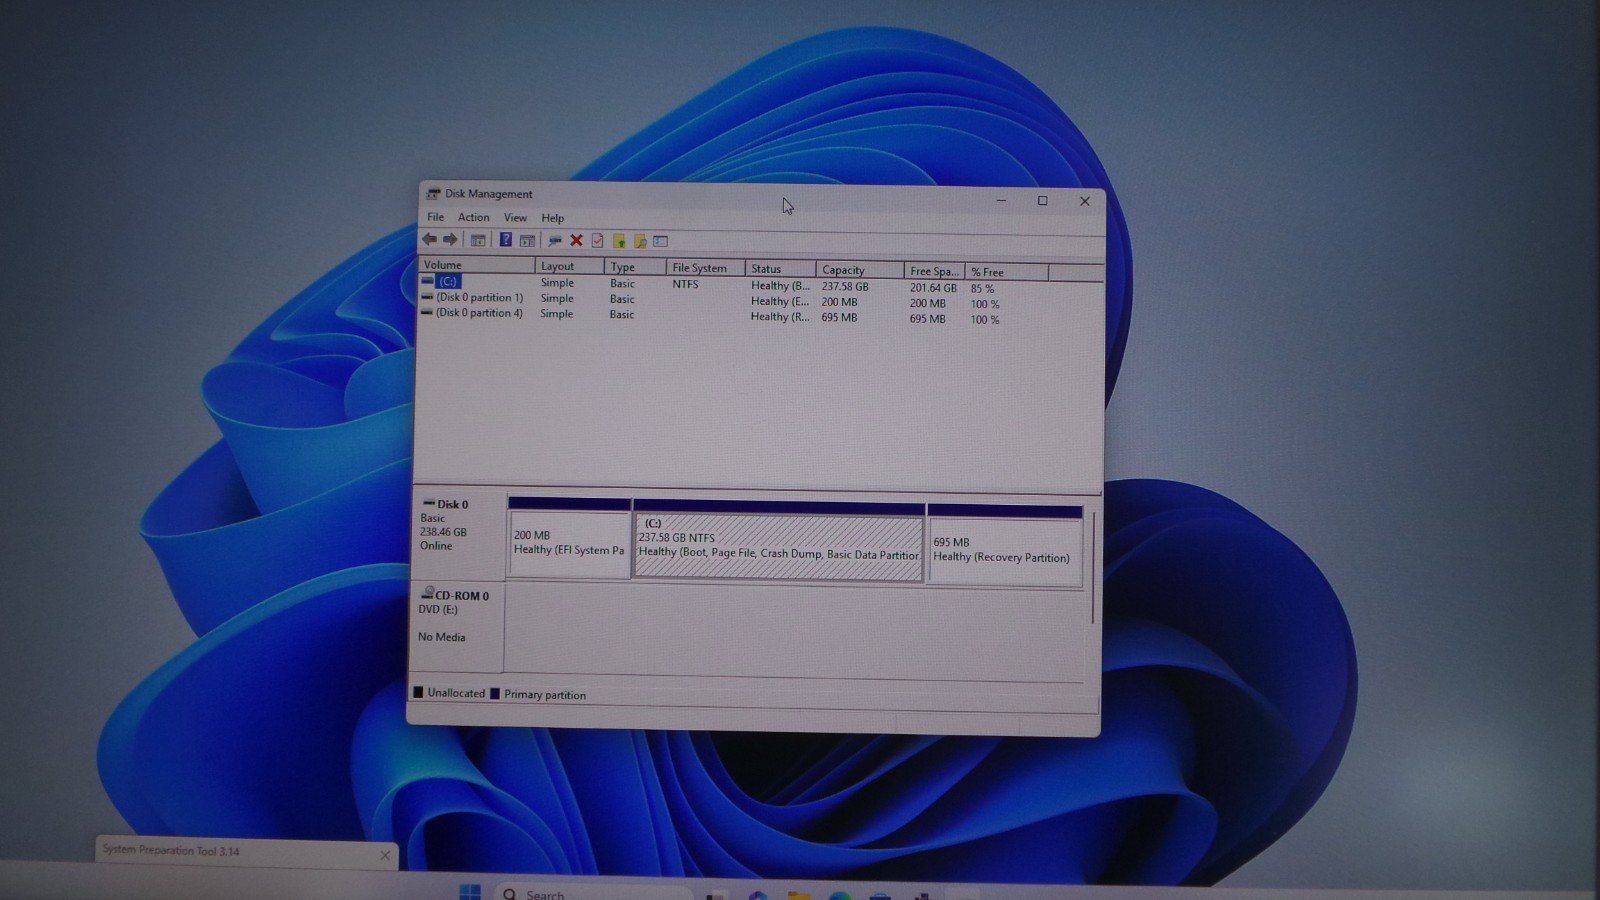
Task: Sort by the Capacity column header
Action: [x=843, y=270]
